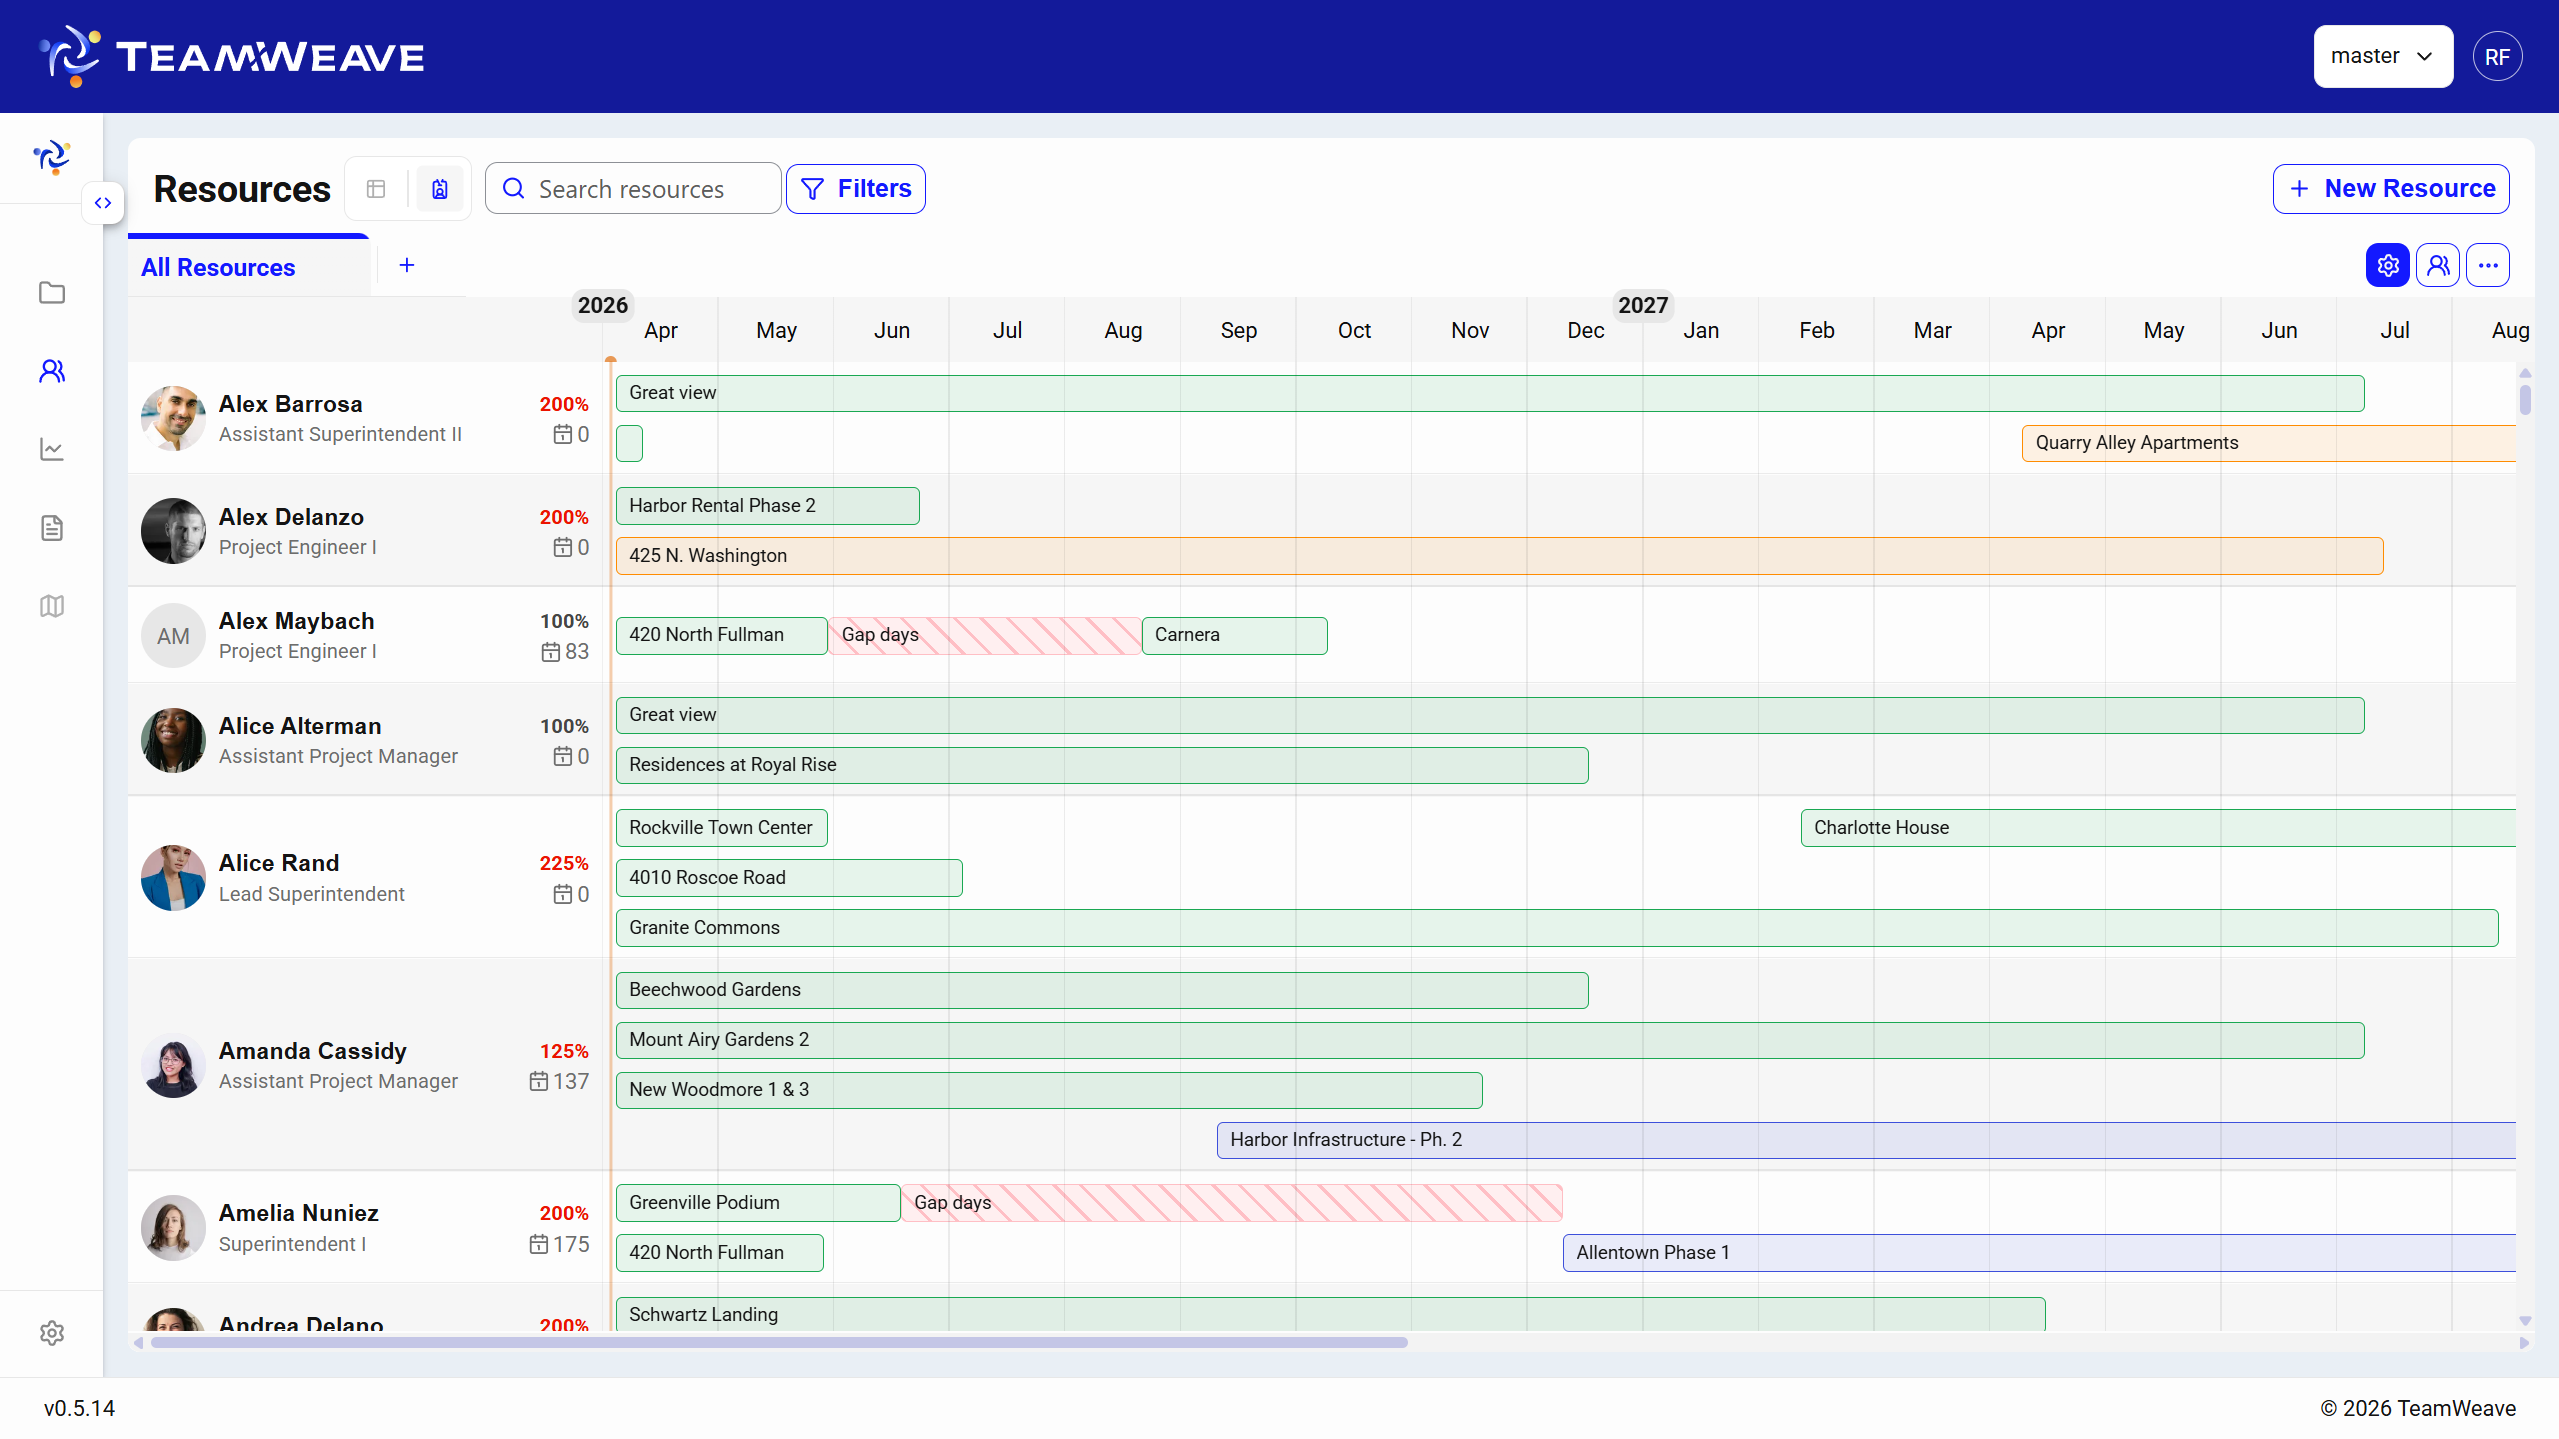Open Alice Rand's resource name
2559x1439 pixels.
click(279, 863)
